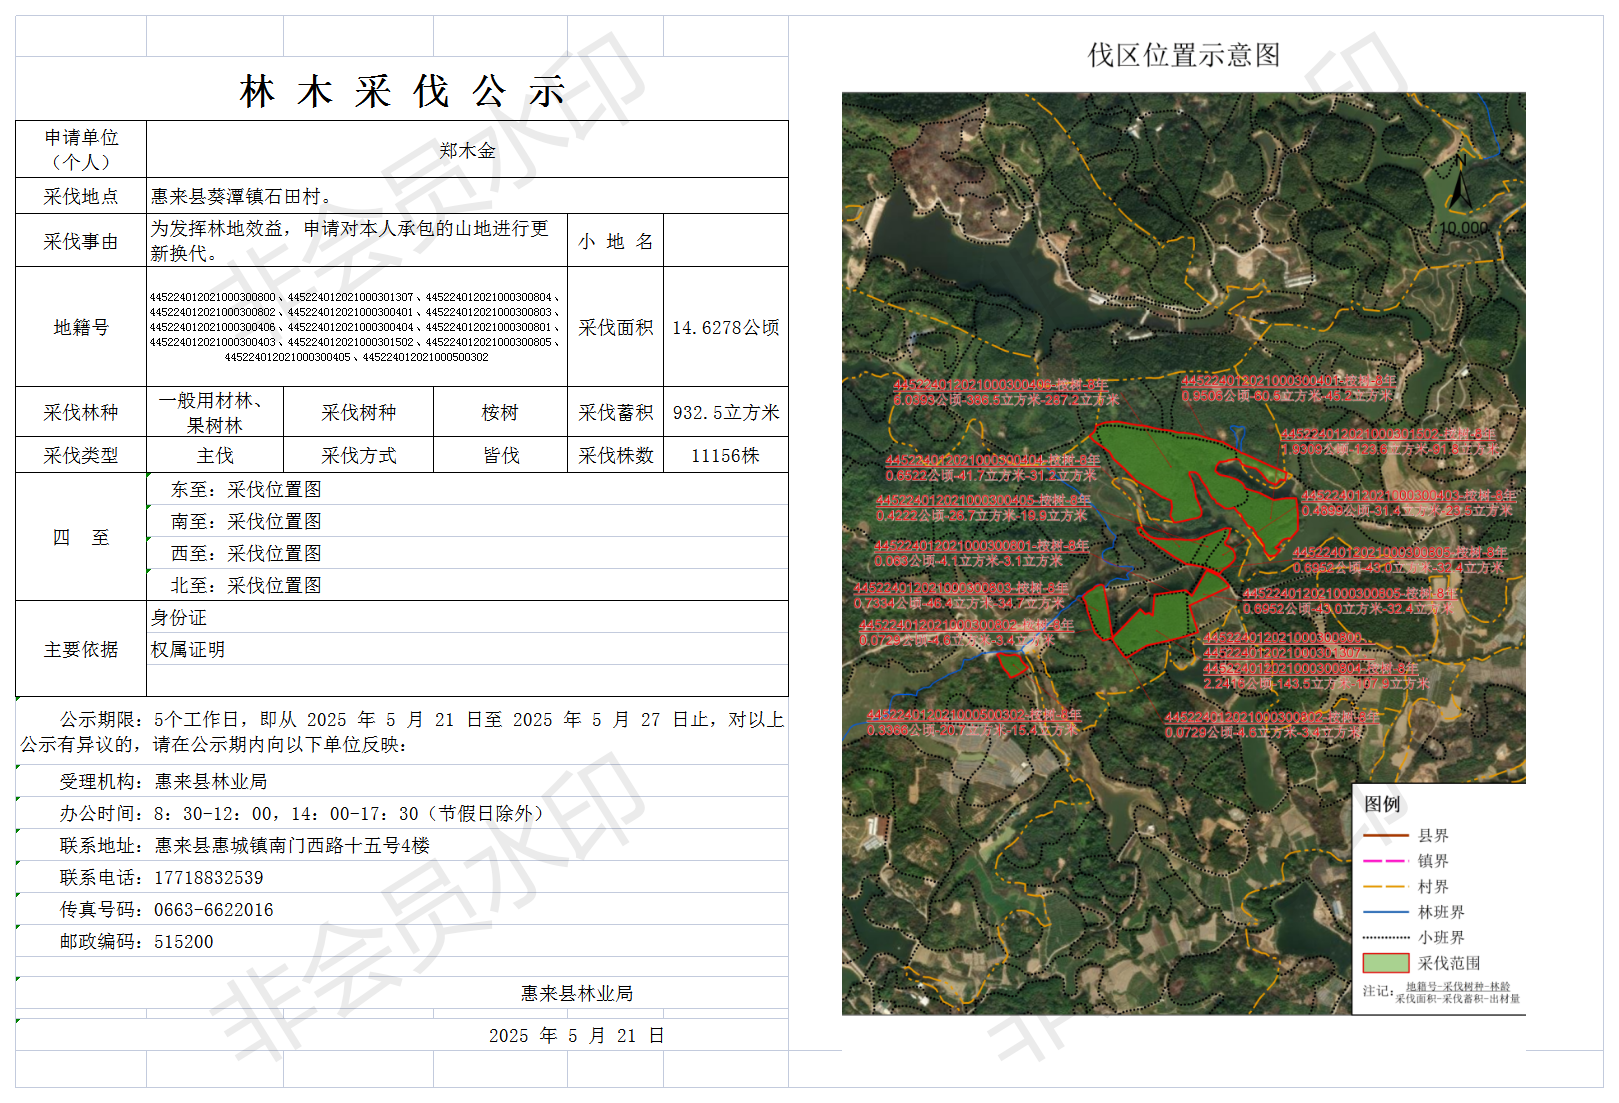Click map label 445224012021000500302-桉树-8年
Viewport: 1619px width, 1103px height.
[x=974, y=715]
